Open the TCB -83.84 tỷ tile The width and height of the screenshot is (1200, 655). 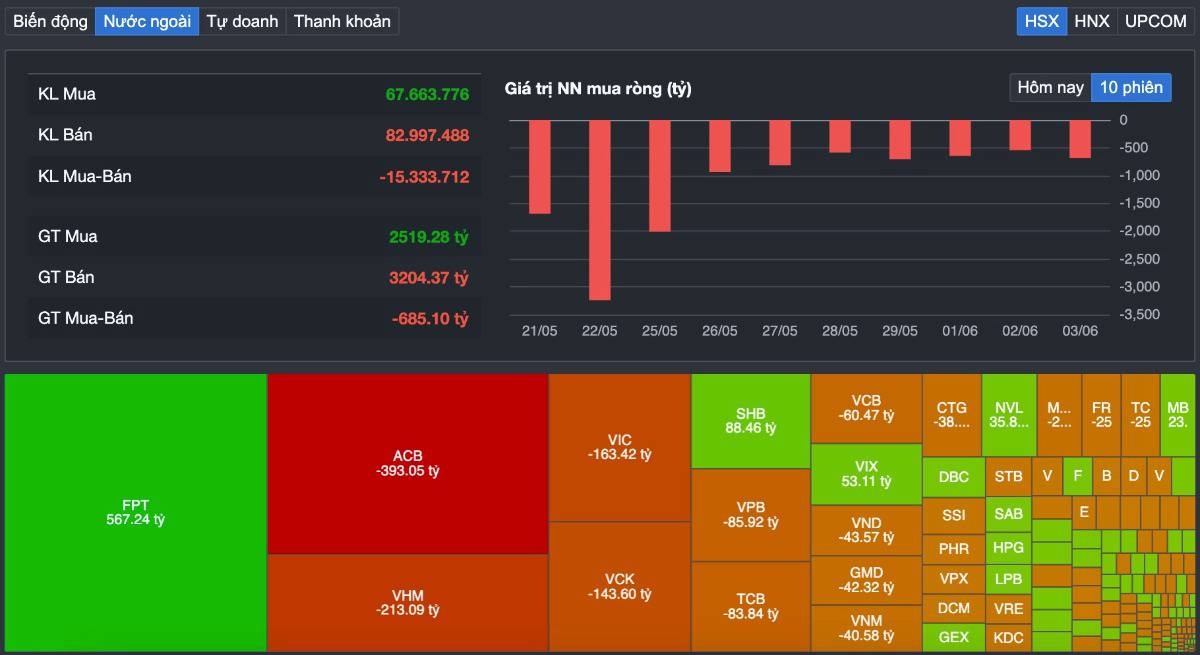(751, 607)
